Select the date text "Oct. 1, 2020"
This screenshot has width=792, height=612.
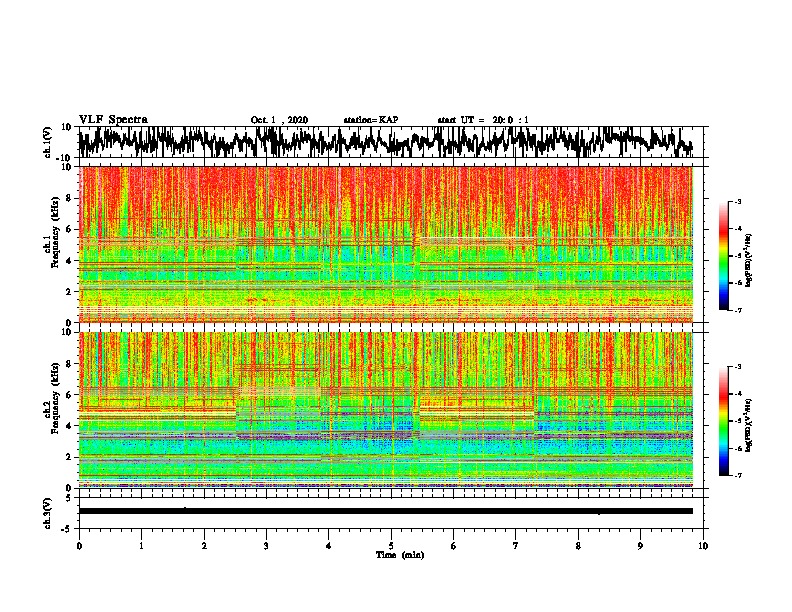(x=279, y=120)
